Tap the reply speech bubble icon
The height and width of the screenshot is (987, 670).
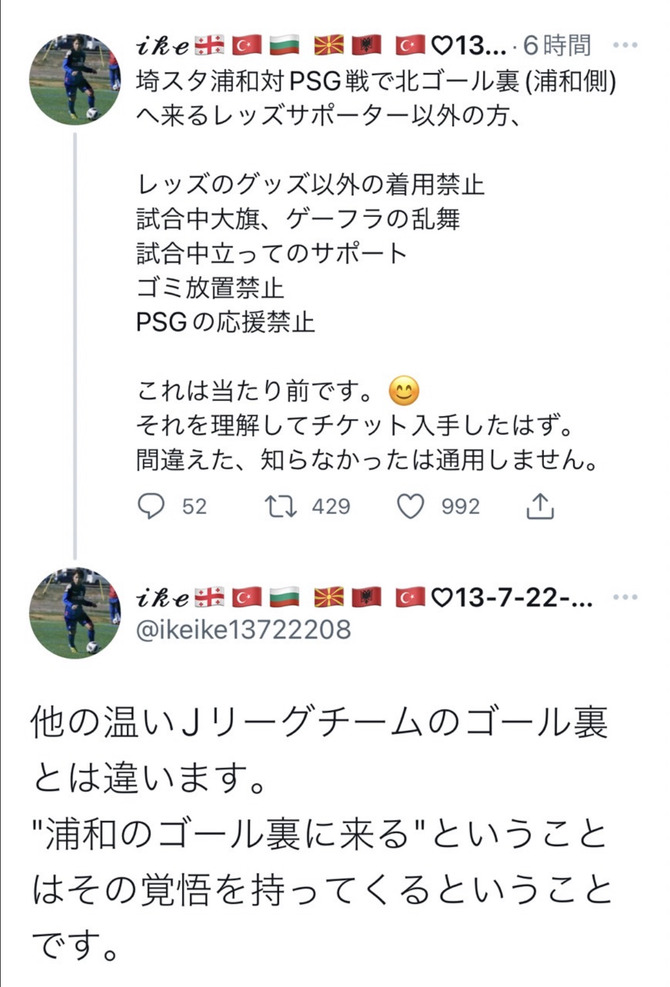click(x=150, y=506)
